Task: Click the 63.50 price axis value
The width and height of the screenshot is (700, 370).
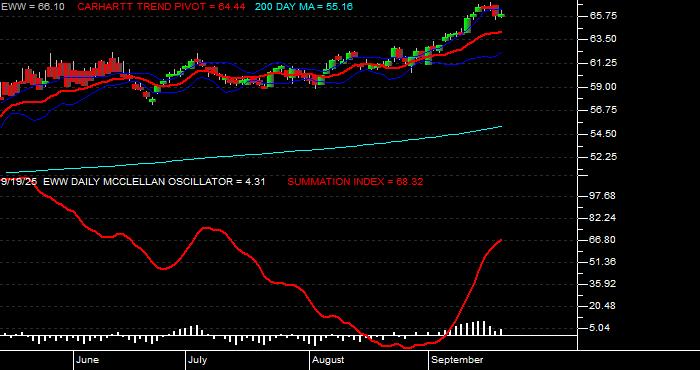Action: (603, 39)
